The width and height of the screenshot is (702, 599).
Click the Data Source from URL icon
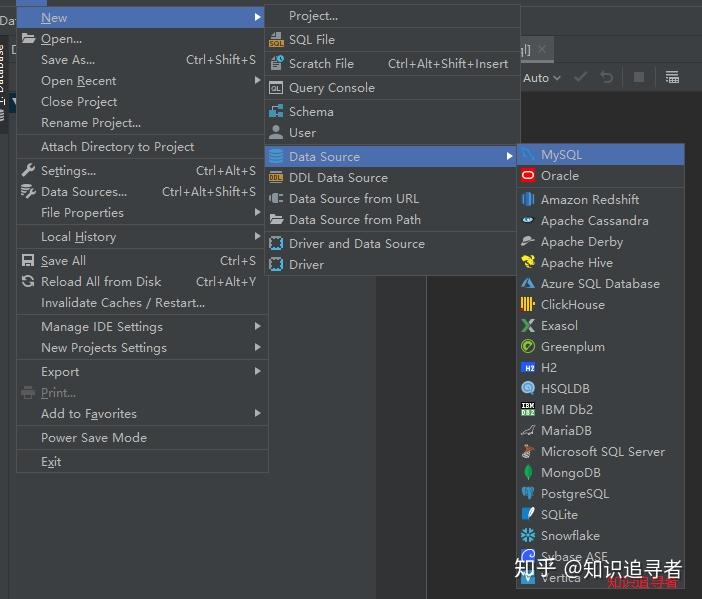pyautogui.click(x=276, y=198)
